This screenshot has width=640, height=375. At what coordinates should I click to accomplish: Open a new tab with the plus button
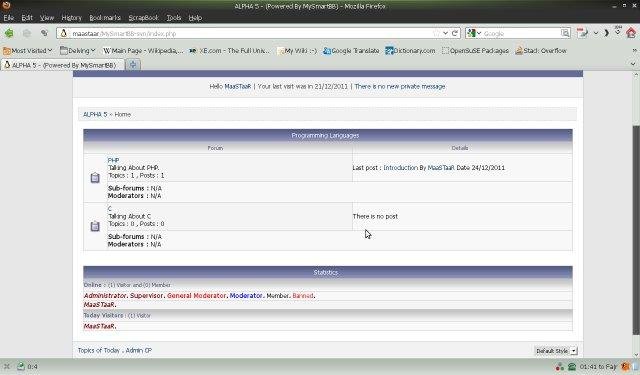click(x=133, y=64)
